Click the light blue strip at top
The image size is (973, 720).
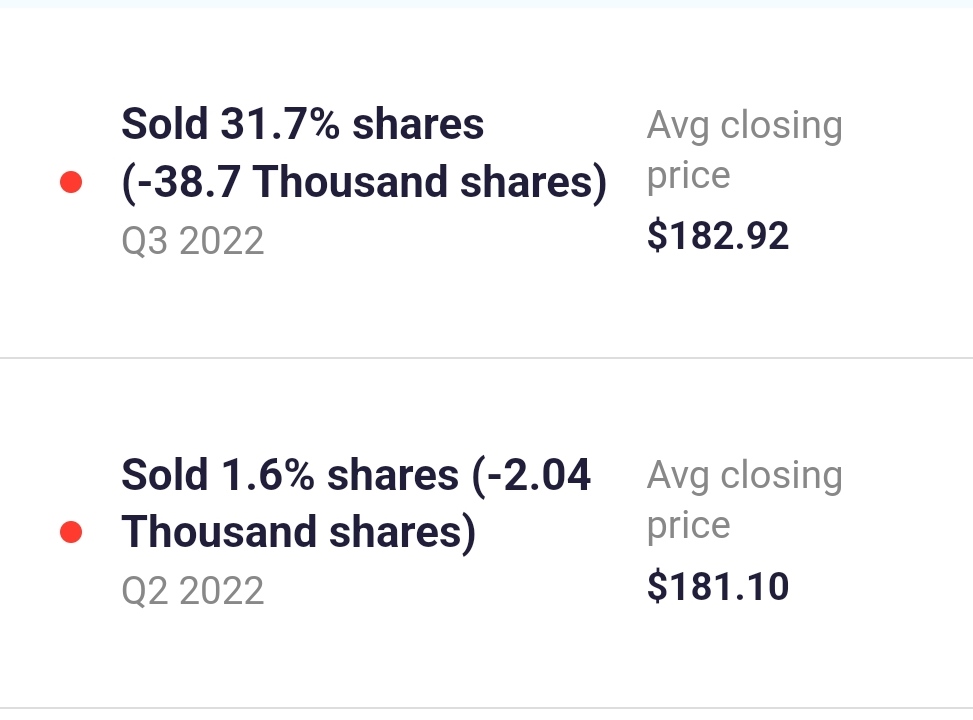(486, 3)
